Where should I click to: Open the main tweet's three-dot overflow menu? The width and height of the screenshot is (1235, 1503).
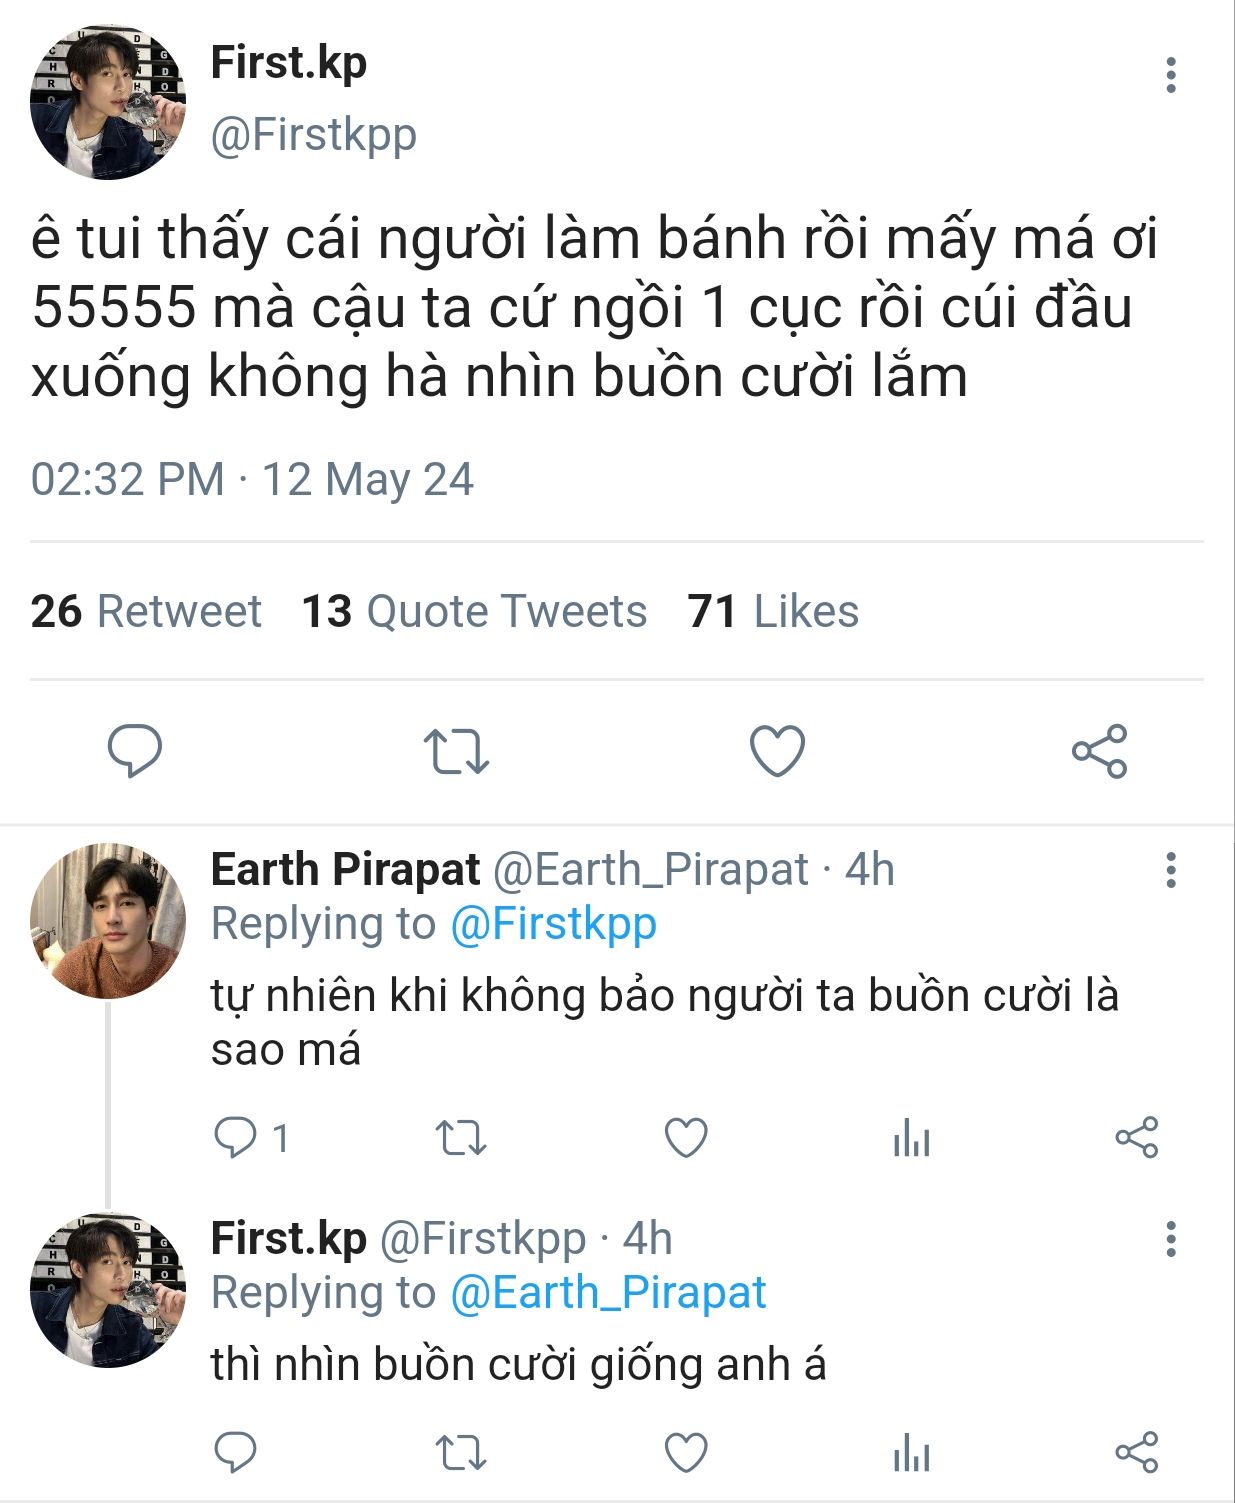1170,75
